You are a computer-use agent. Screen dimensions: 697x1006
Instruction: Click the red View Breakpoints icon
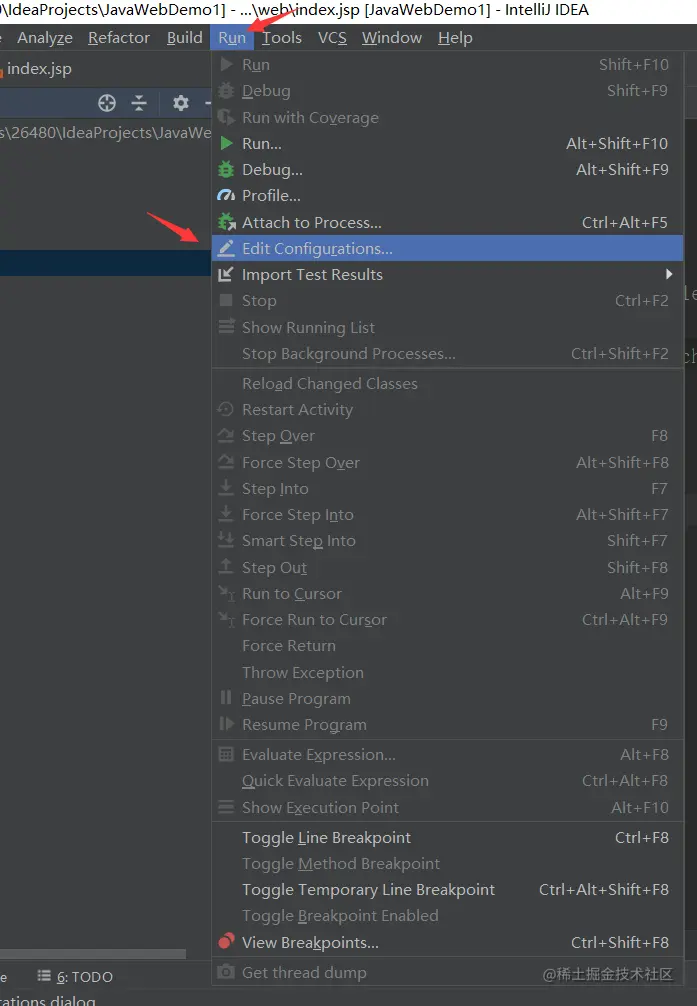pyautogui.click(x=226, y=941)
